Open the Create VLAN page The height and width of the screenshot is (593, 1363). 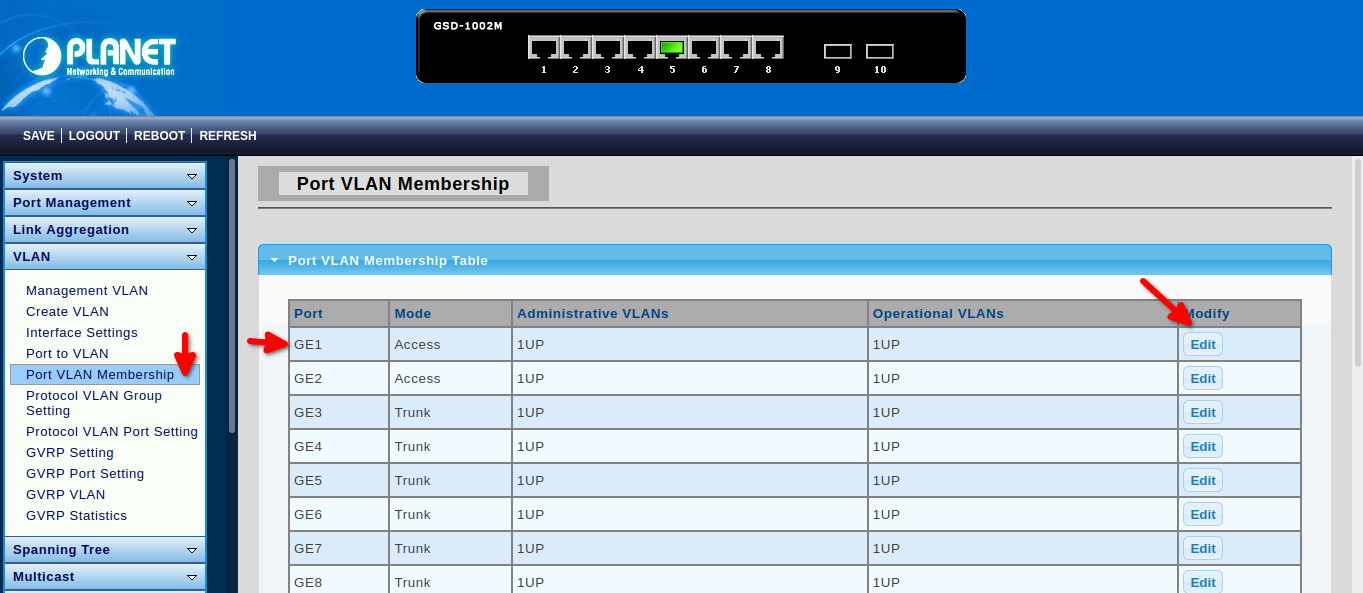[67, 312]
